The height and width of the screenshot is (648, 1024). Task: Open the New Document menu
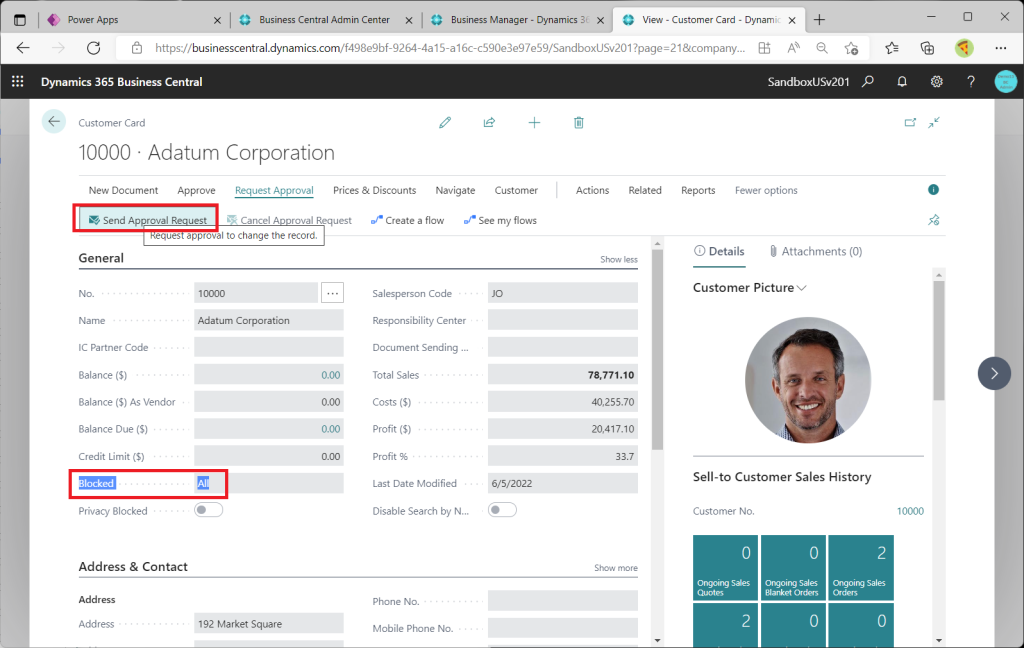pos(123,190)
